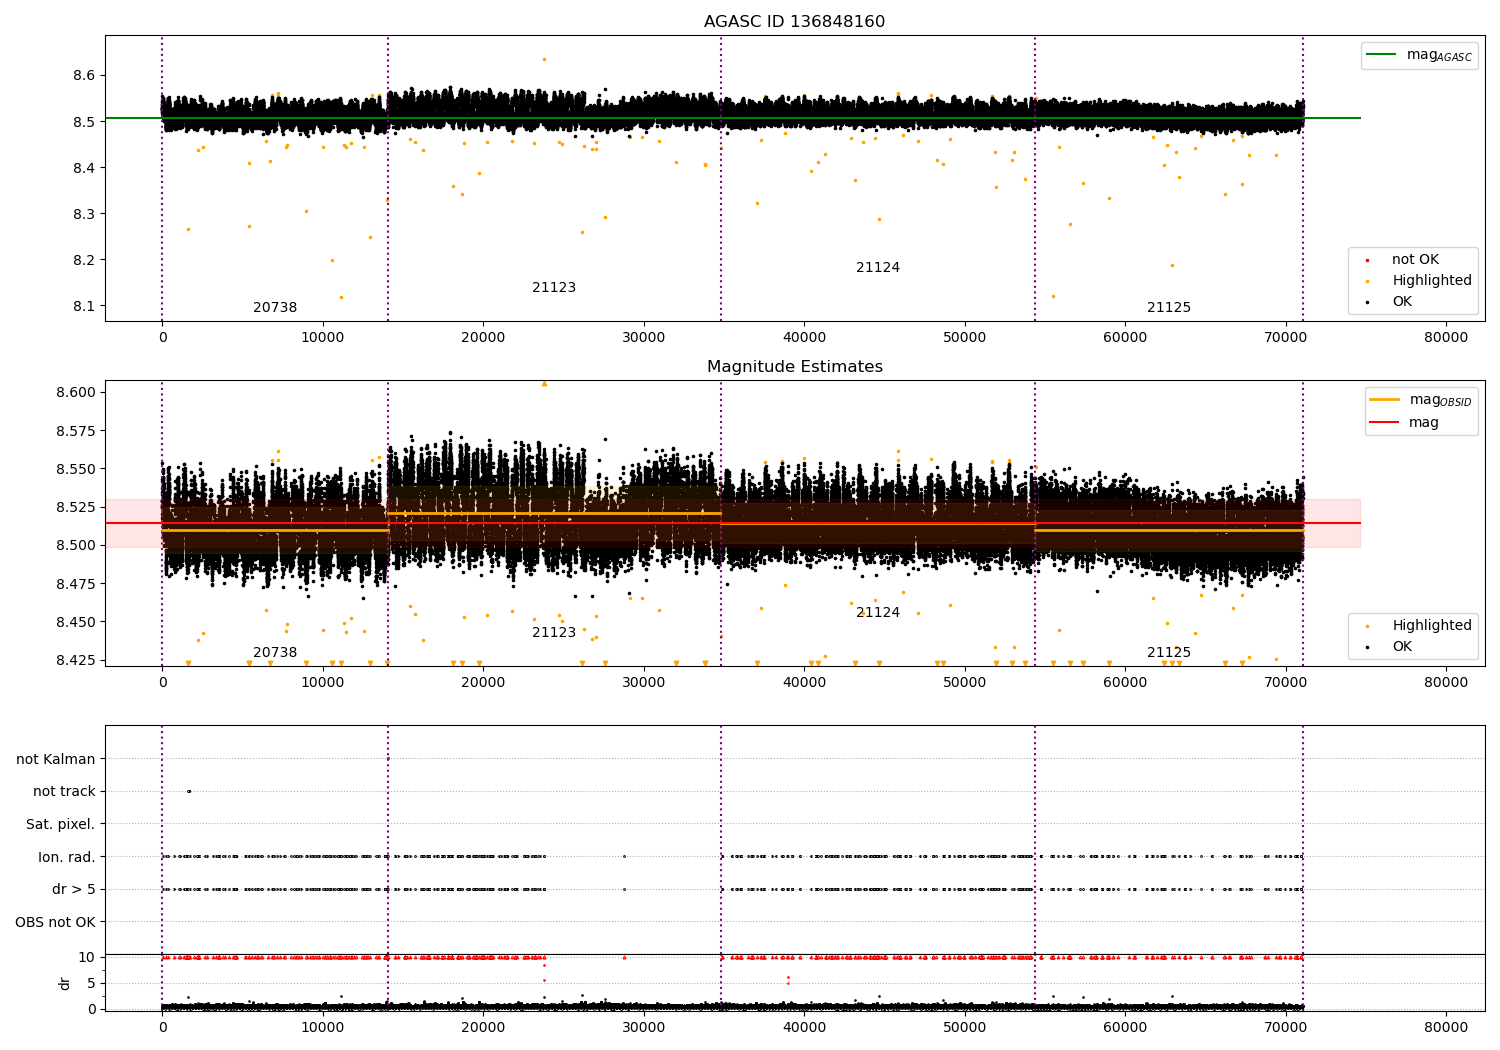Click the 8.525 tick on middle plot
The height and width of the screenshot is (1050, 1500).
click(77, 507)
